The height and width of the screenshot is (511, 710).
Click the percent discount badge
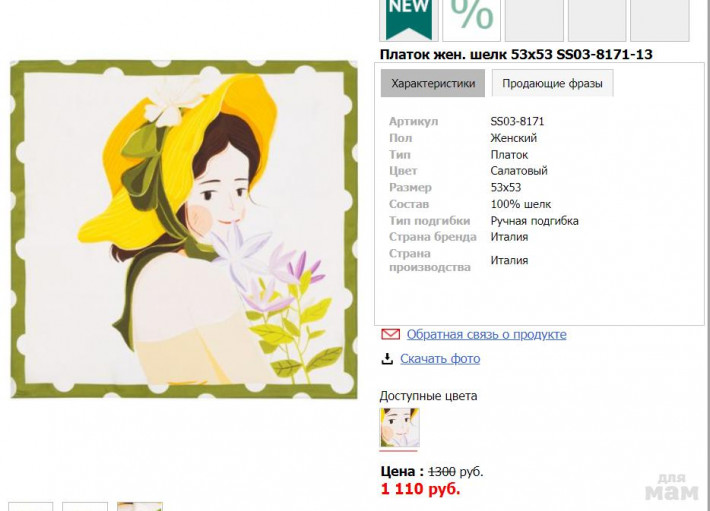click(471, 20)
